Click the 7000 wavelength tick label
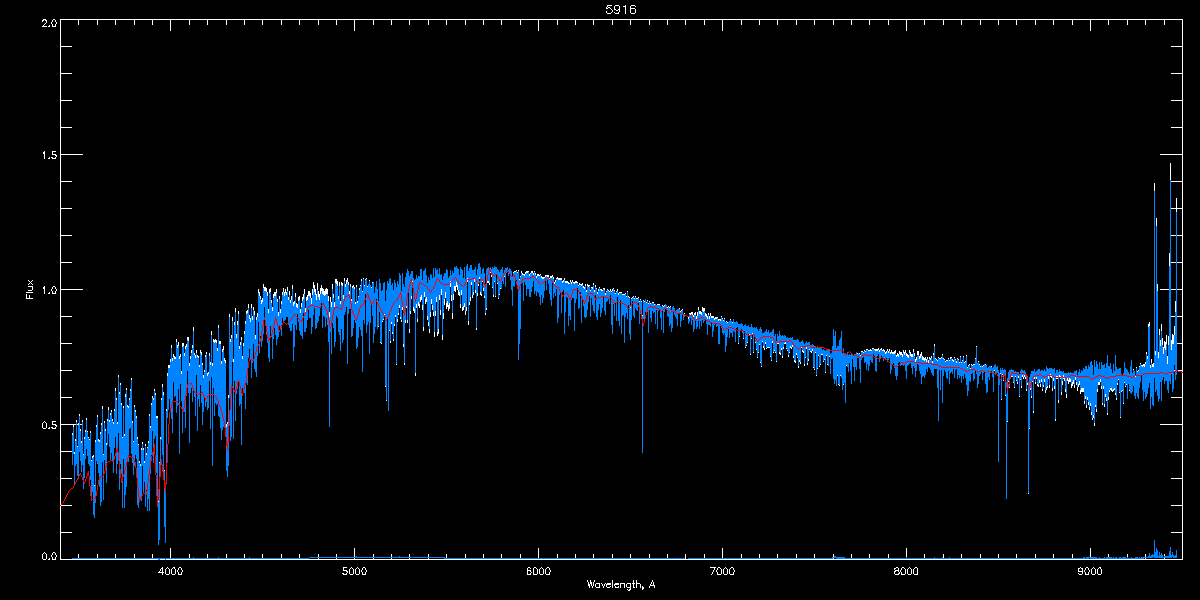The width and height of the screenshot is (1200, 600). pos(722,572)
